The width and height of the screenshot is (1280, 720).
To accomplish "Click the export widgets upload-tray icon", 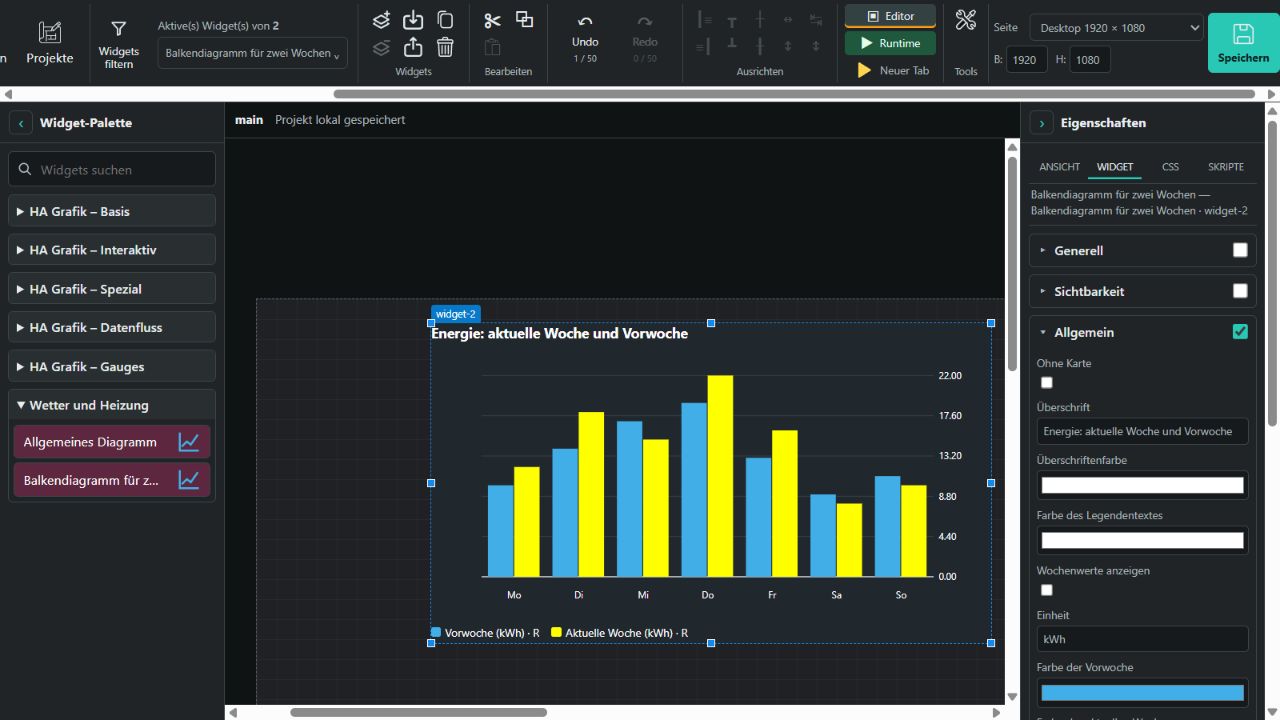I will pos(413,47).
